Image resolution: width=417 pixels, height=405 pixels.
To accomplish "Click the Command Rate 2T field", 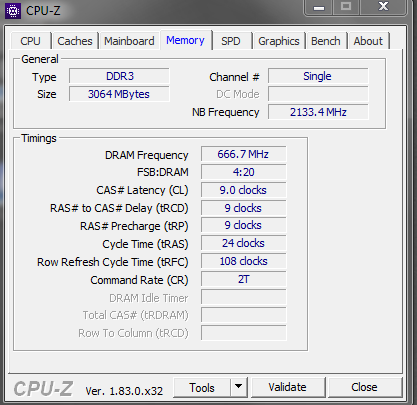I will 243,279.
